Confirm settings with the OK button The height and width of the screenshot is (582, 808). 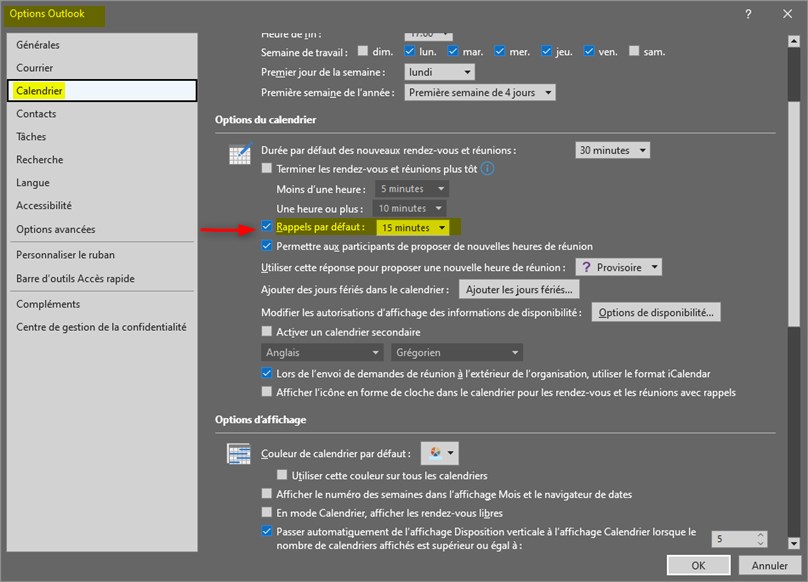(x=698, y=566)
